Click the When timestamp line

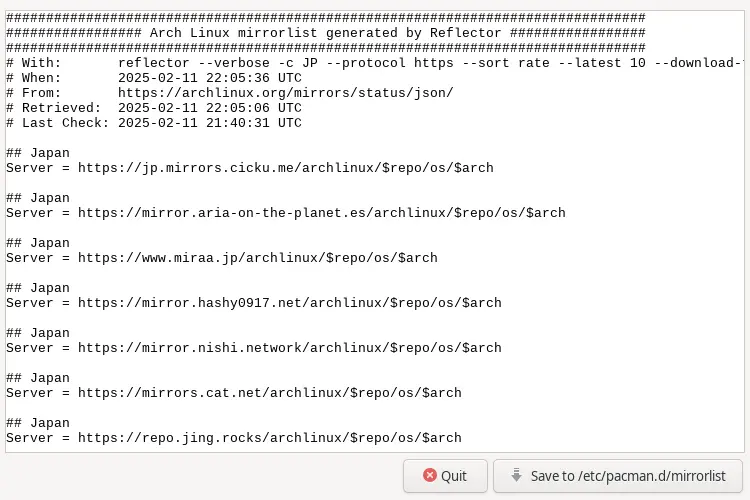click(x=209, y=78)
